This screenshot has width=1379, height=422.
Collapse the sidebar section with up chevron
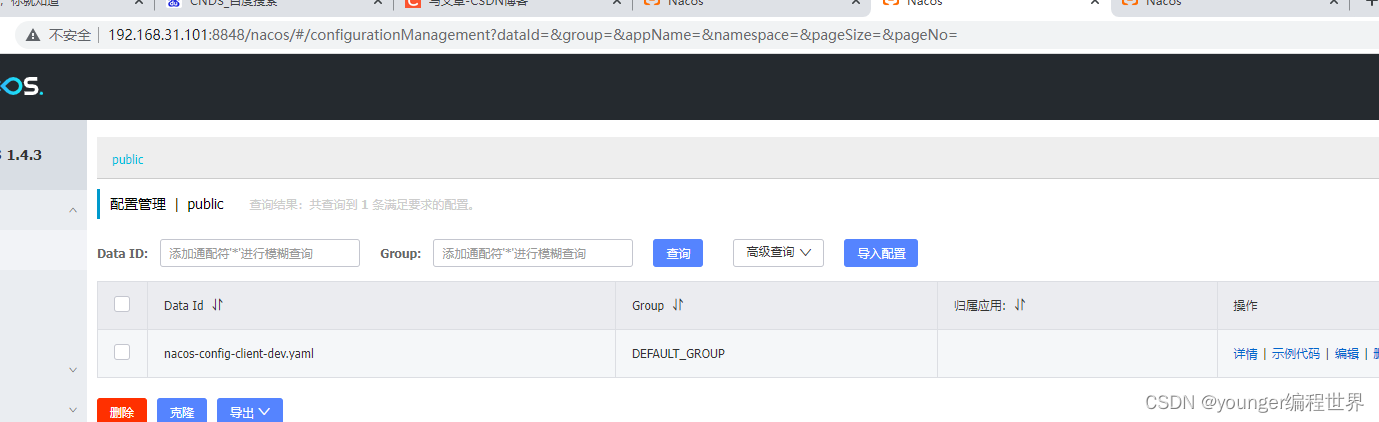(x=73, y=210)
